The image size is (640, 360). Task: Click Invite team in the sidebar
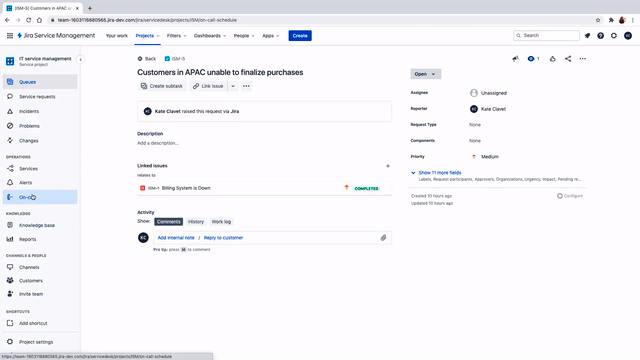pos(40,294)
